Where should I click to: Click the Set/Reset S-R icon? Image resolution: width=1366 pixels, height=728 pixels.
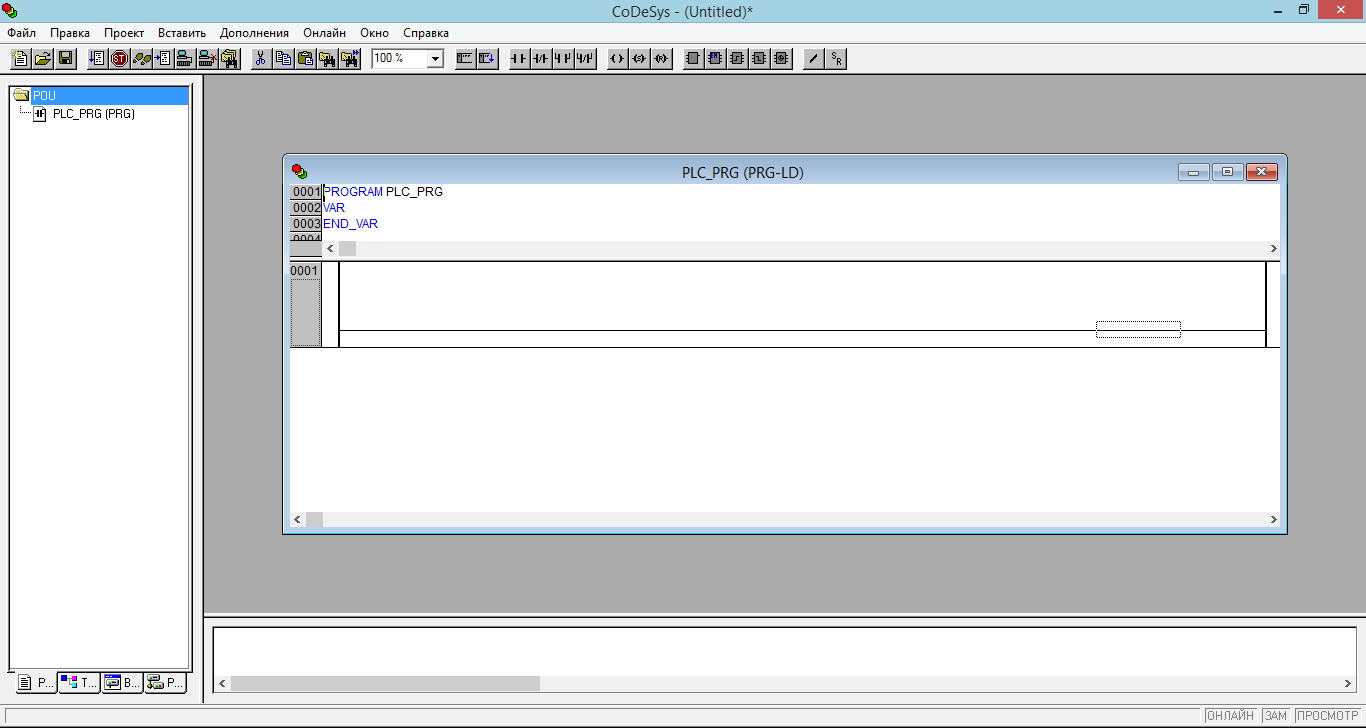click(836, 59)
